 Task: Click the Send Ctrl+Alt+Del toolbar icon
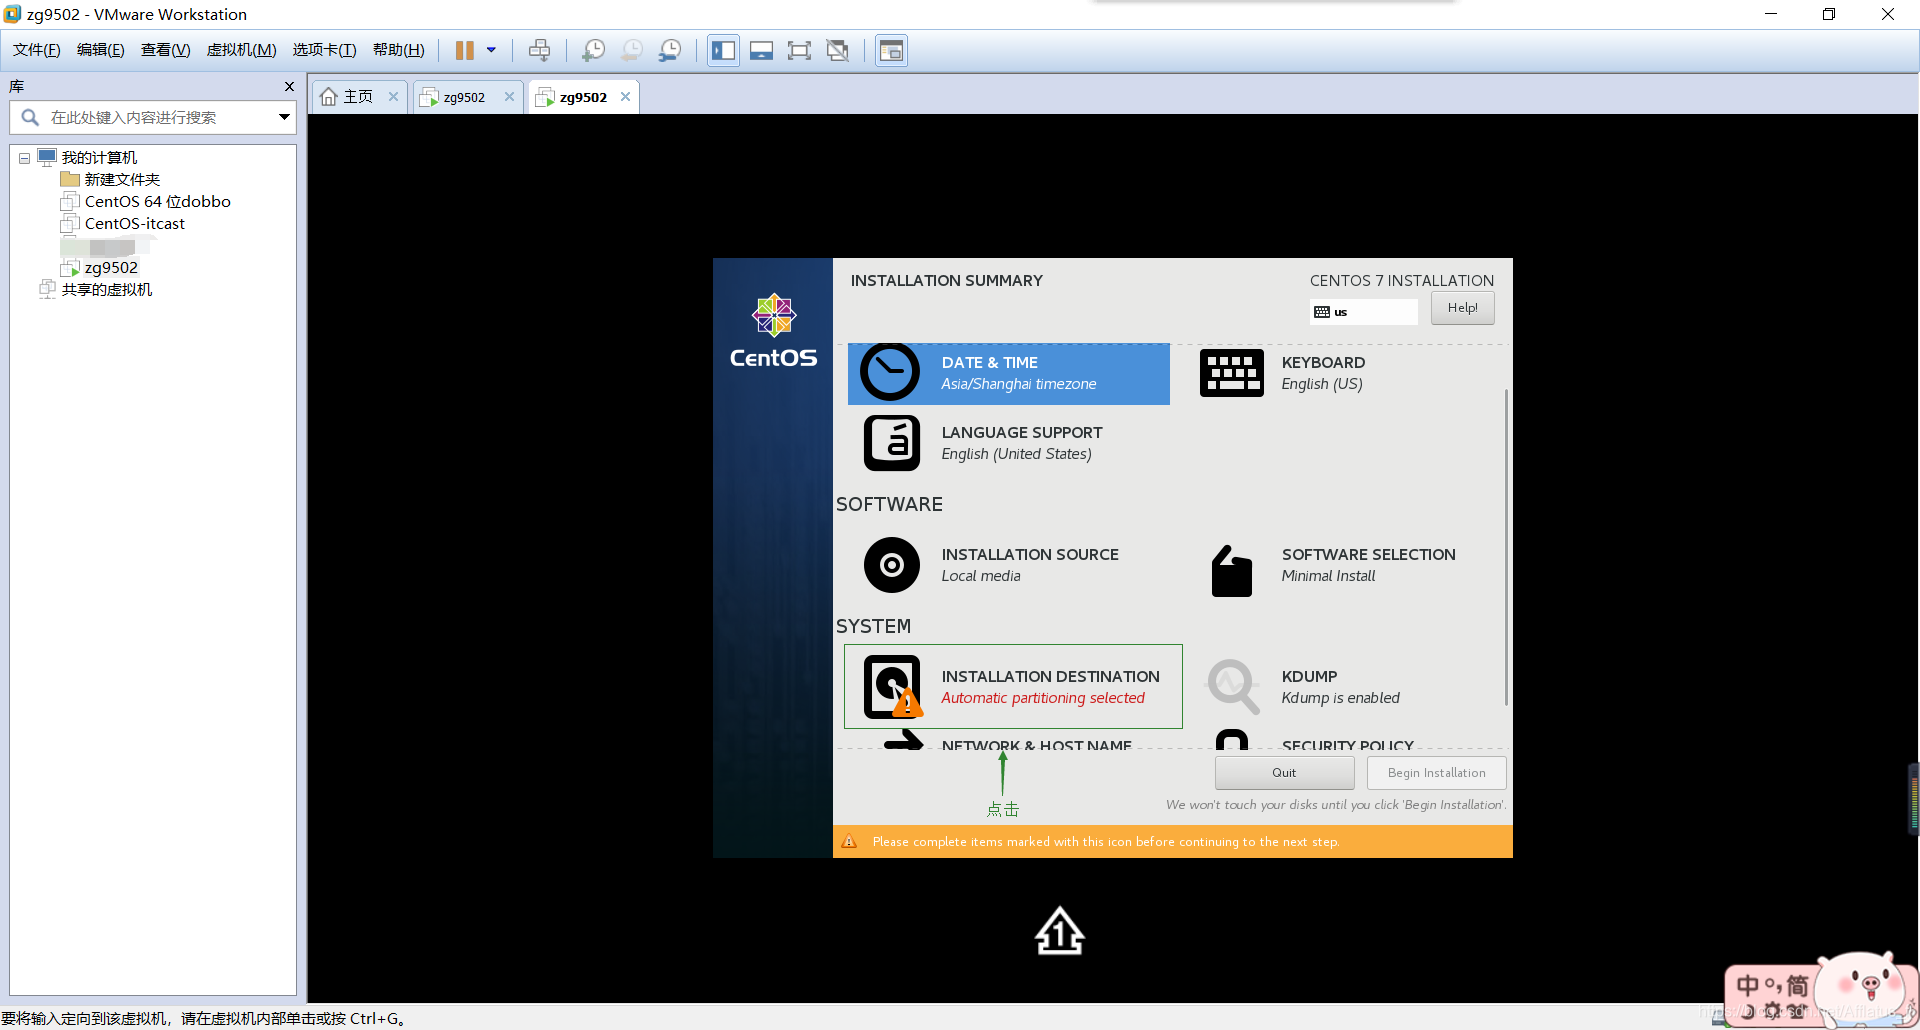pyautogui.click(x=539, y=50)
